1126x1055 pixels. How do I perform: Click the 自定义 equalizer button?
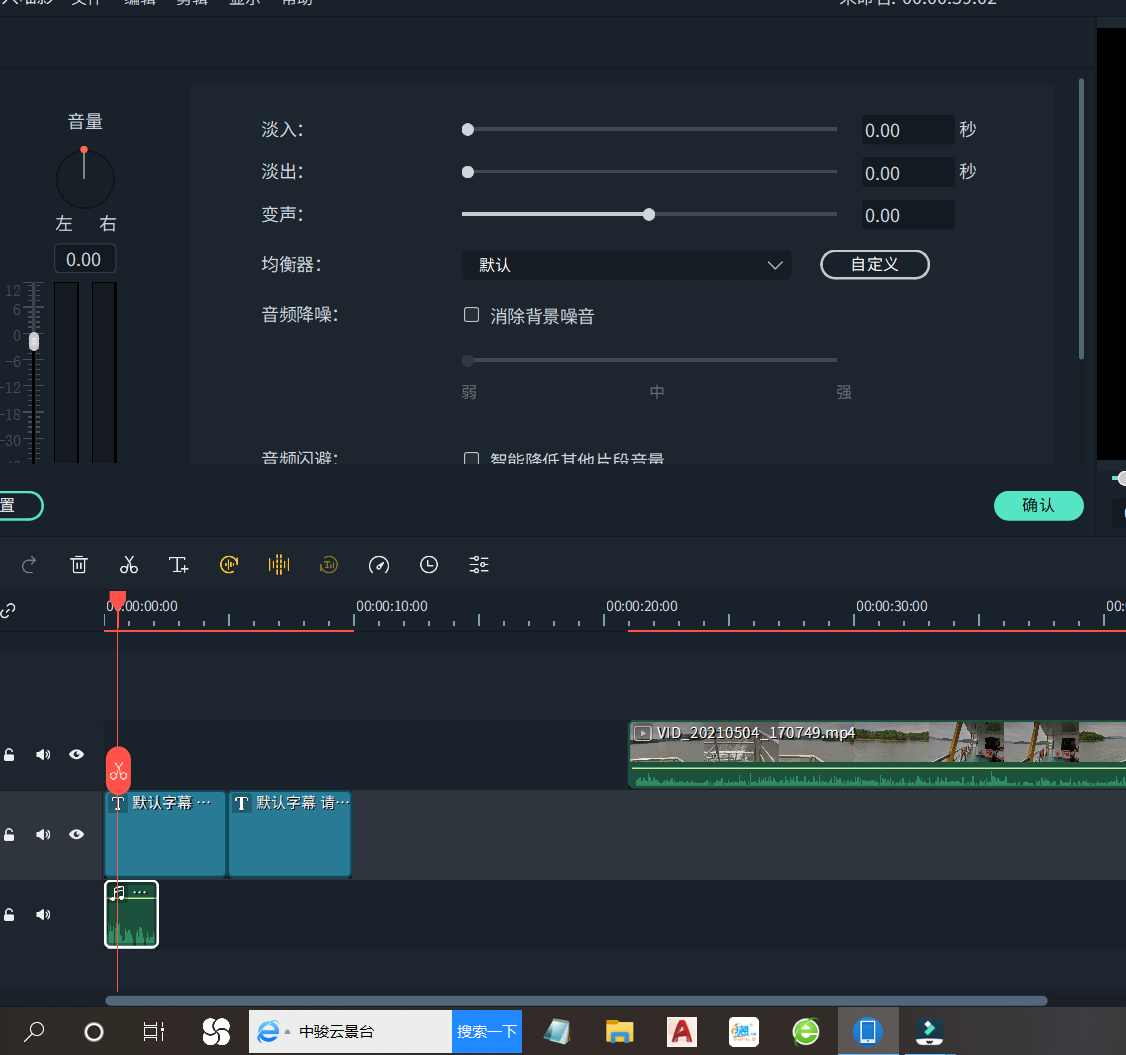[x=875, y=264]
